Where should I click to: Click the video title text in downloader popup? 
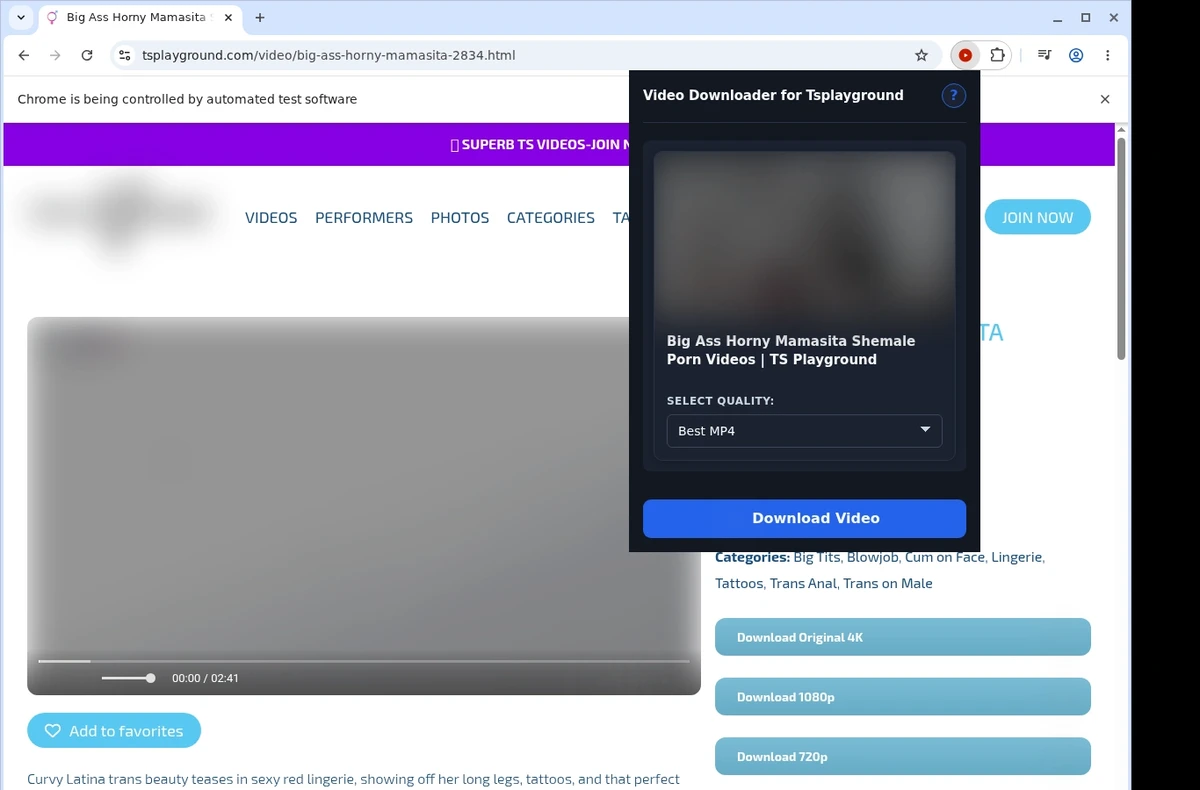tap(791, 350)
